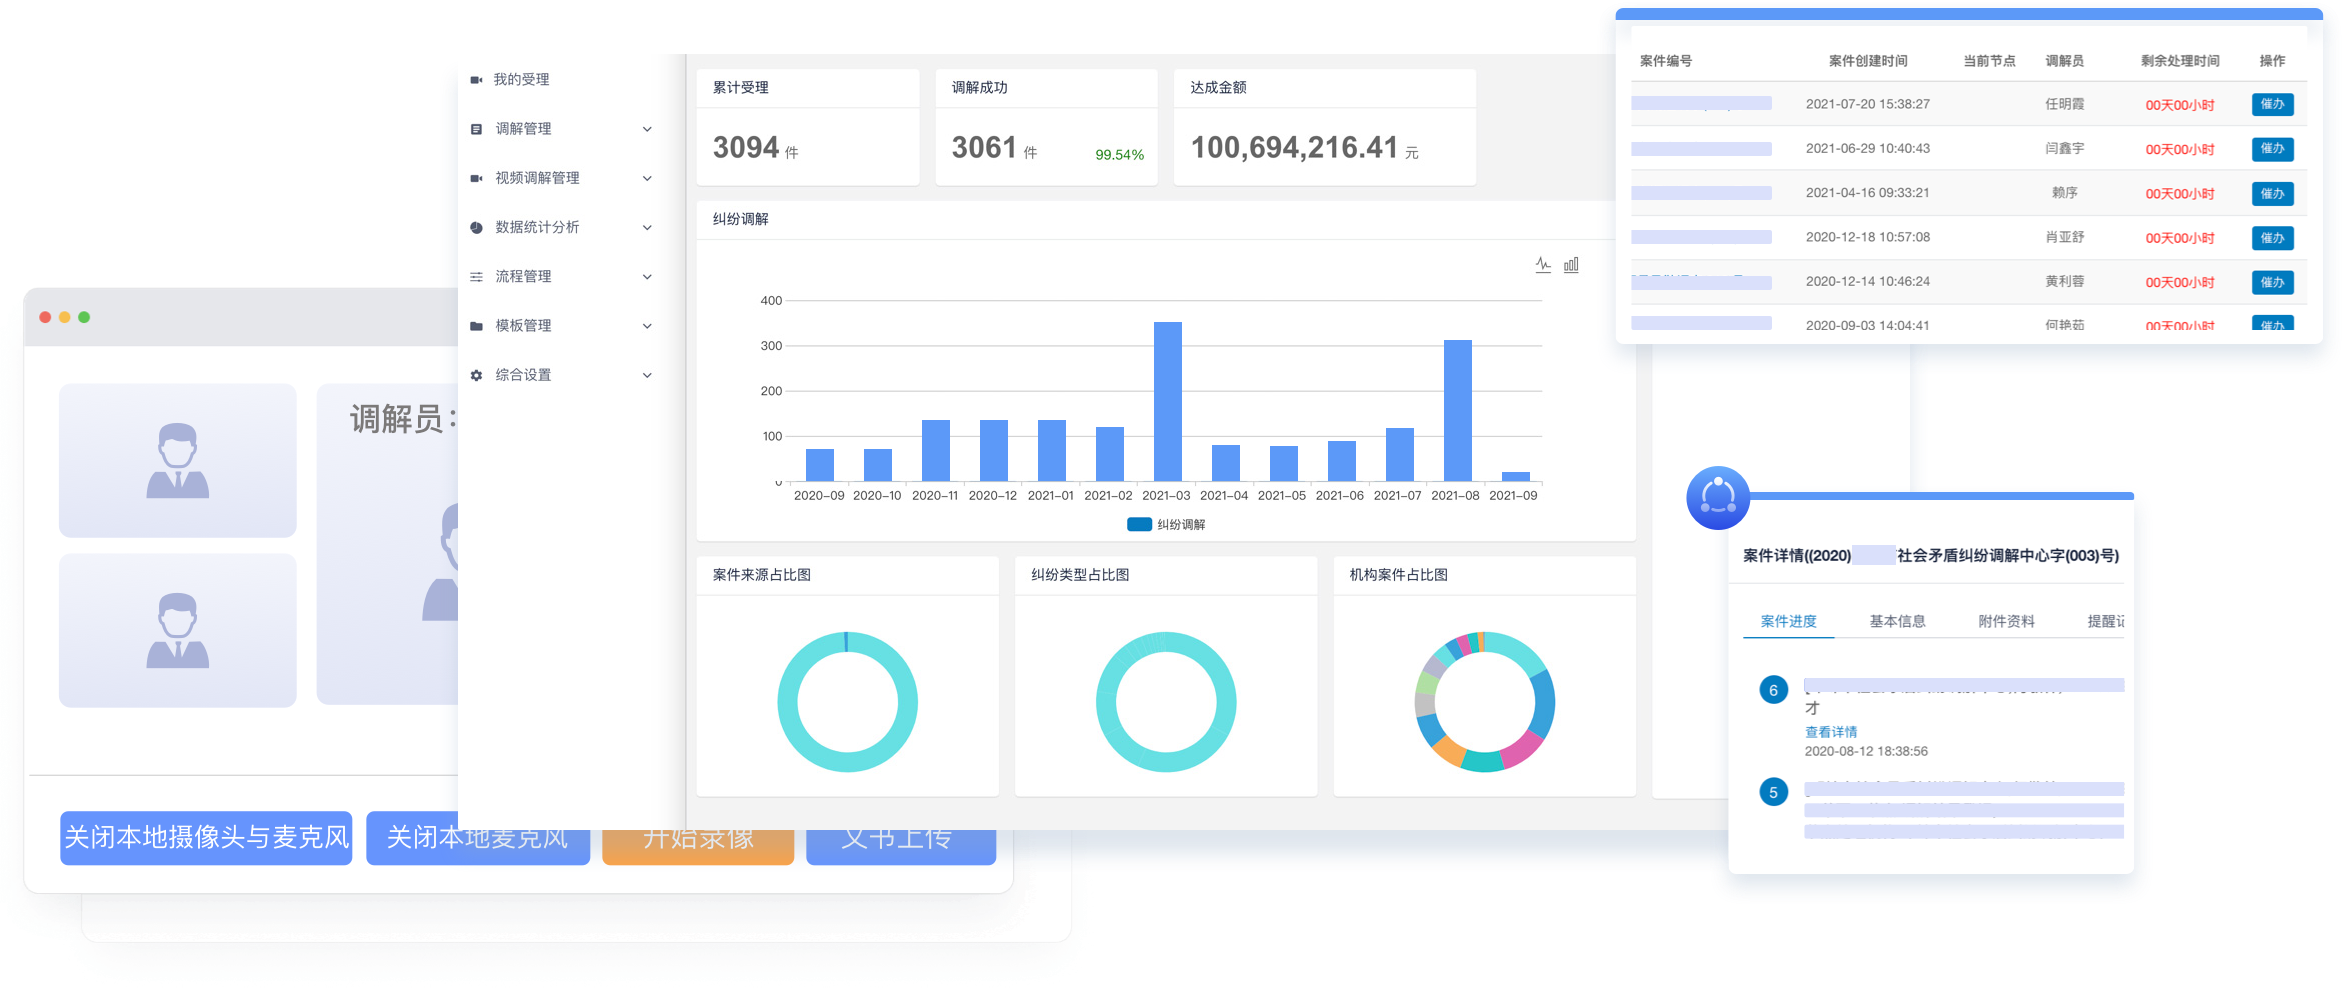Click 催办 button for 任明霞 row
This screenshot has width=2344, height=988.
pyautogui.click(x=2272, y=104)
